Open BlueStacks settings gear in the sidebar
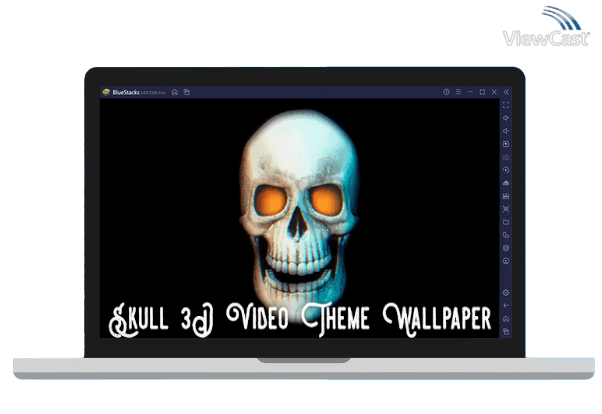602x414 pixels. coord(506,293)
